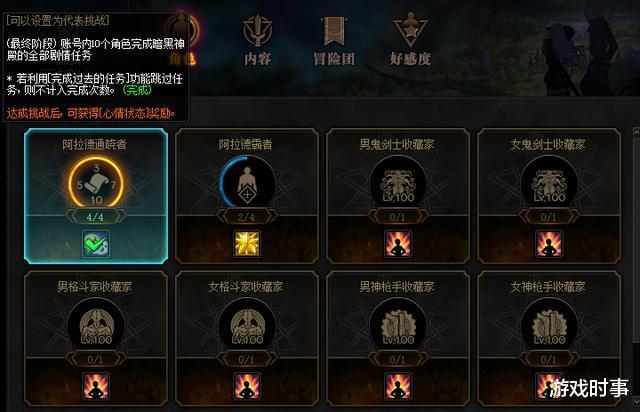Switch to the 冒险团 tab
Screen dimensions: 640x412
click(x=334, y=40)
